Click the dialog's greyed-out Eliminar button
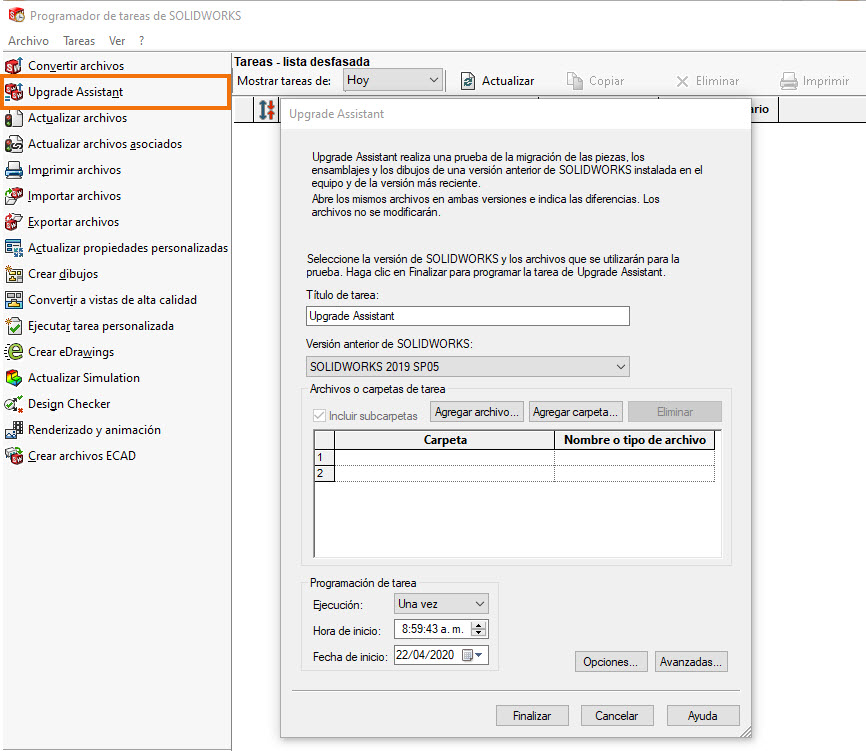The width and height of the screenshot is (866, 751). (x=674, y=412)
